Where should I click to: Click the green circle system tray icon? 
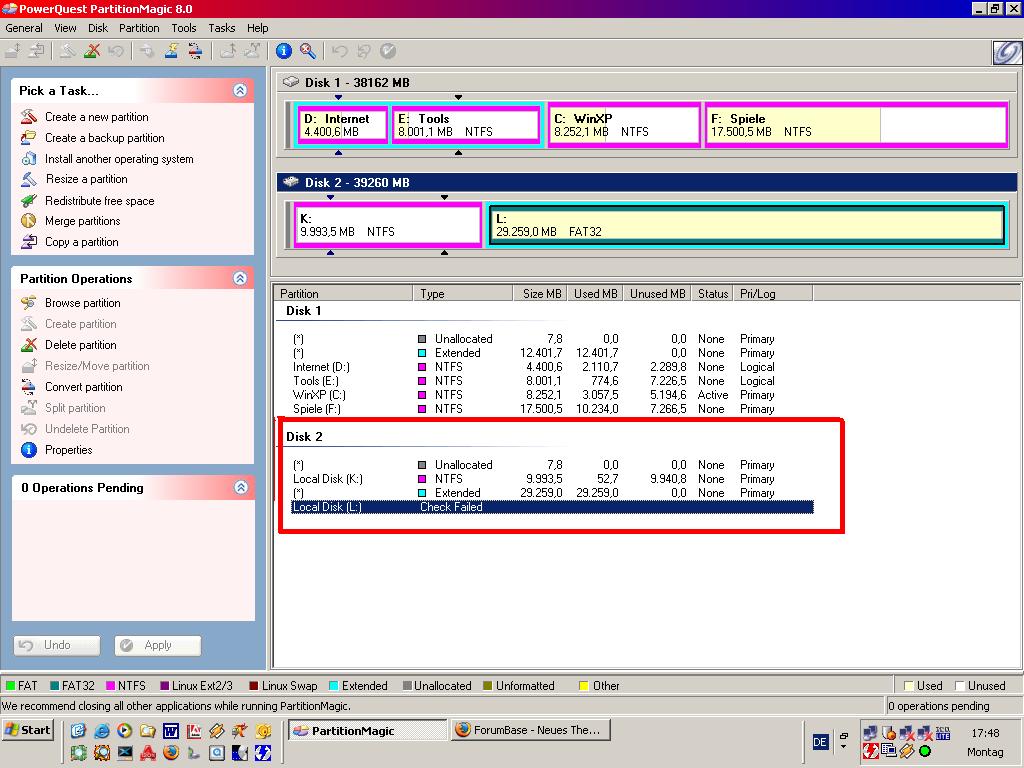[925, 751]
